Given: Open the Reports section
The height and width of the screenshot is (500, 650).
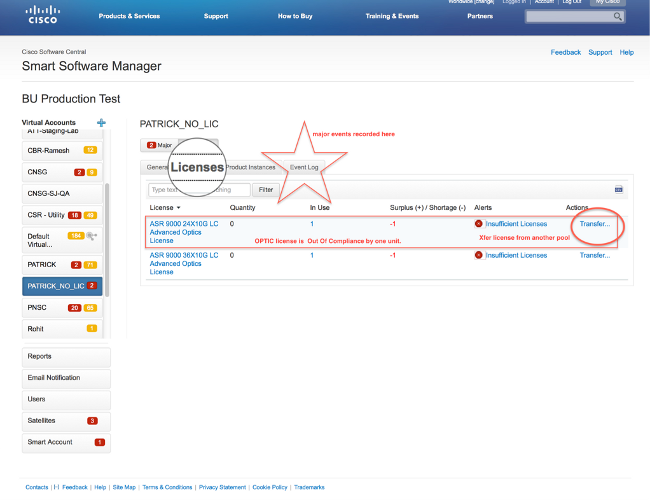Looking at the screenshot, I should tap(66, 356).
